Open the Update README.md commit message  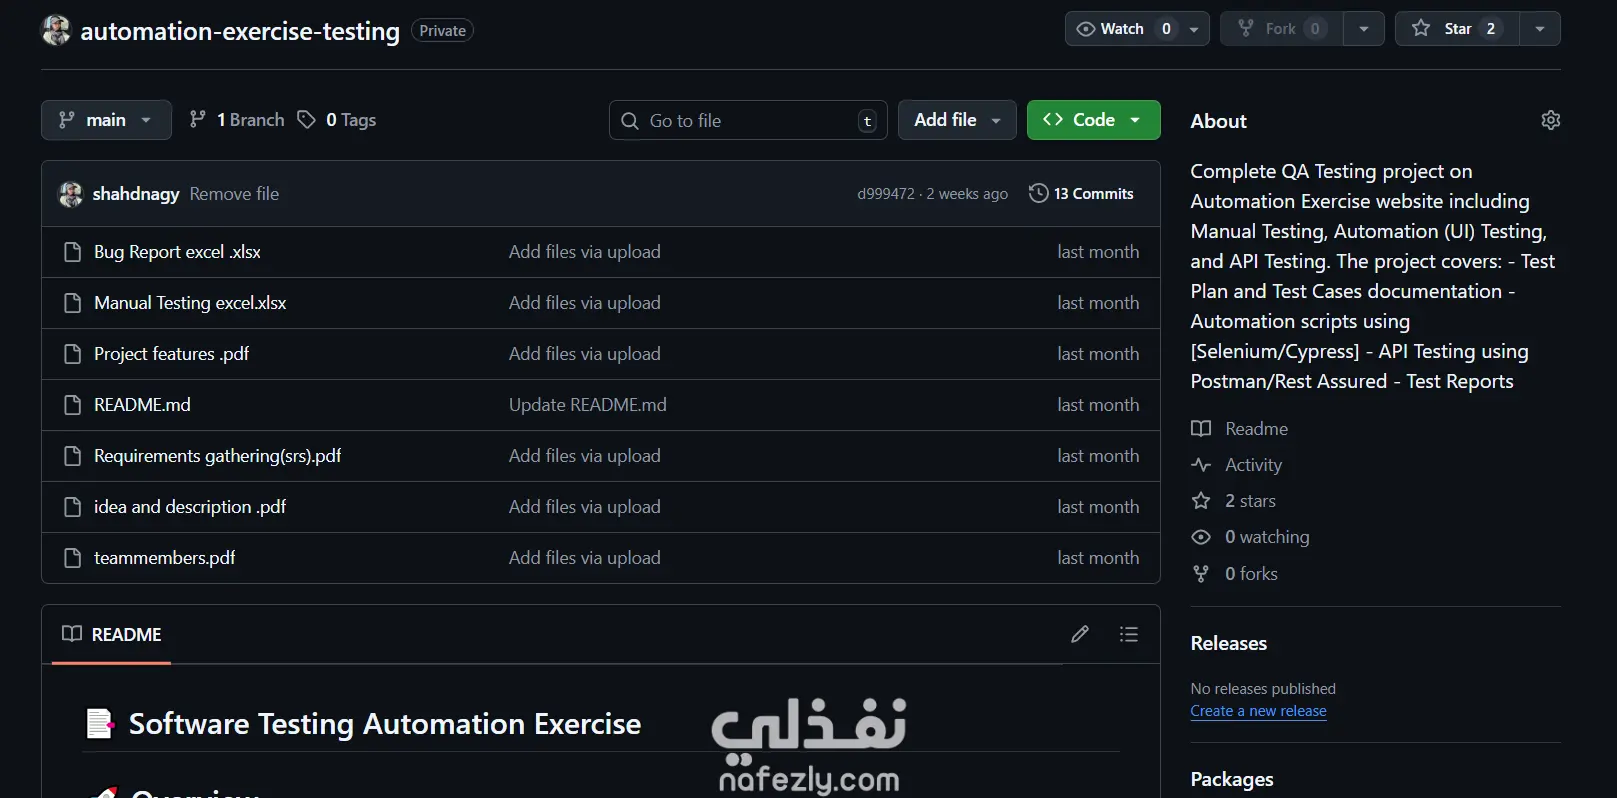[587, 405]
